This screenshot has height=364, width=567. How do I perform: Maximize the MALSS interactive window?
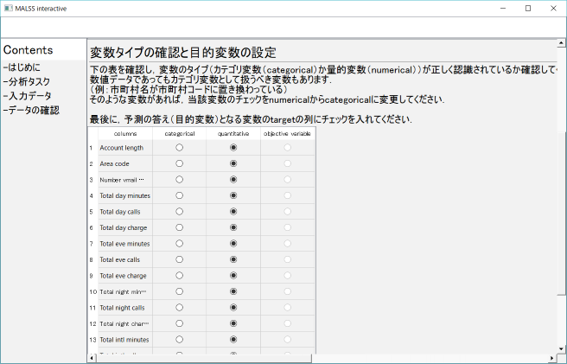[x=528, y=8]
